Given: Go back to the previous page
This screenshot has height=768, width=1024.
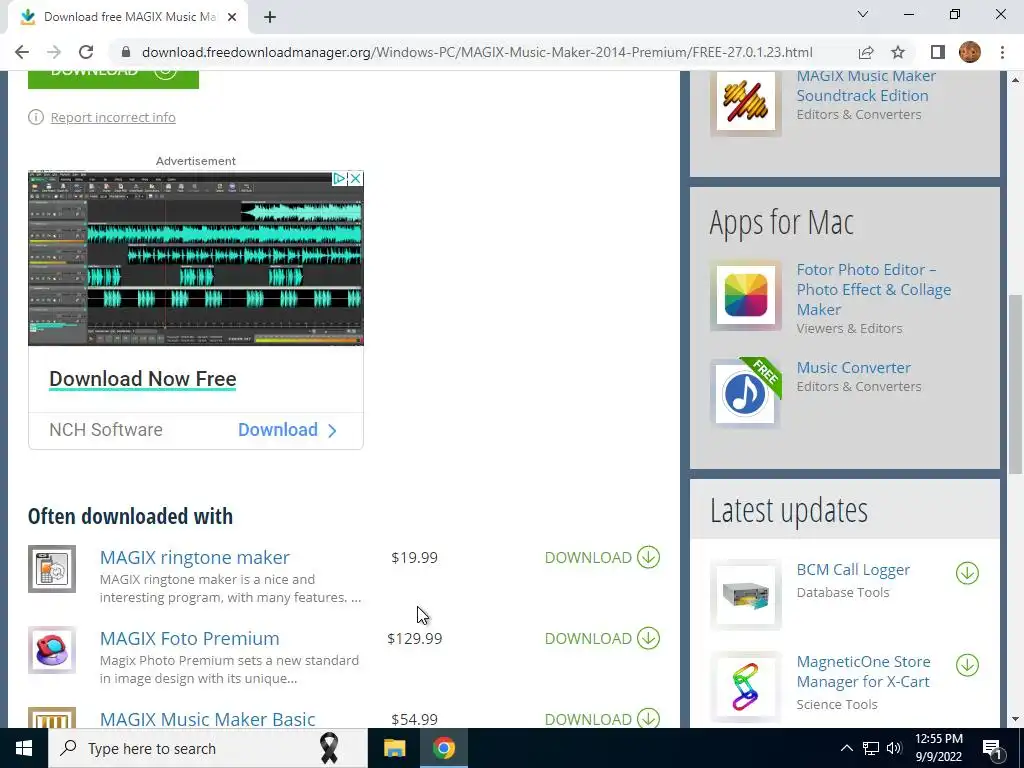Looking at the screenshot, I should pos(22,52).
